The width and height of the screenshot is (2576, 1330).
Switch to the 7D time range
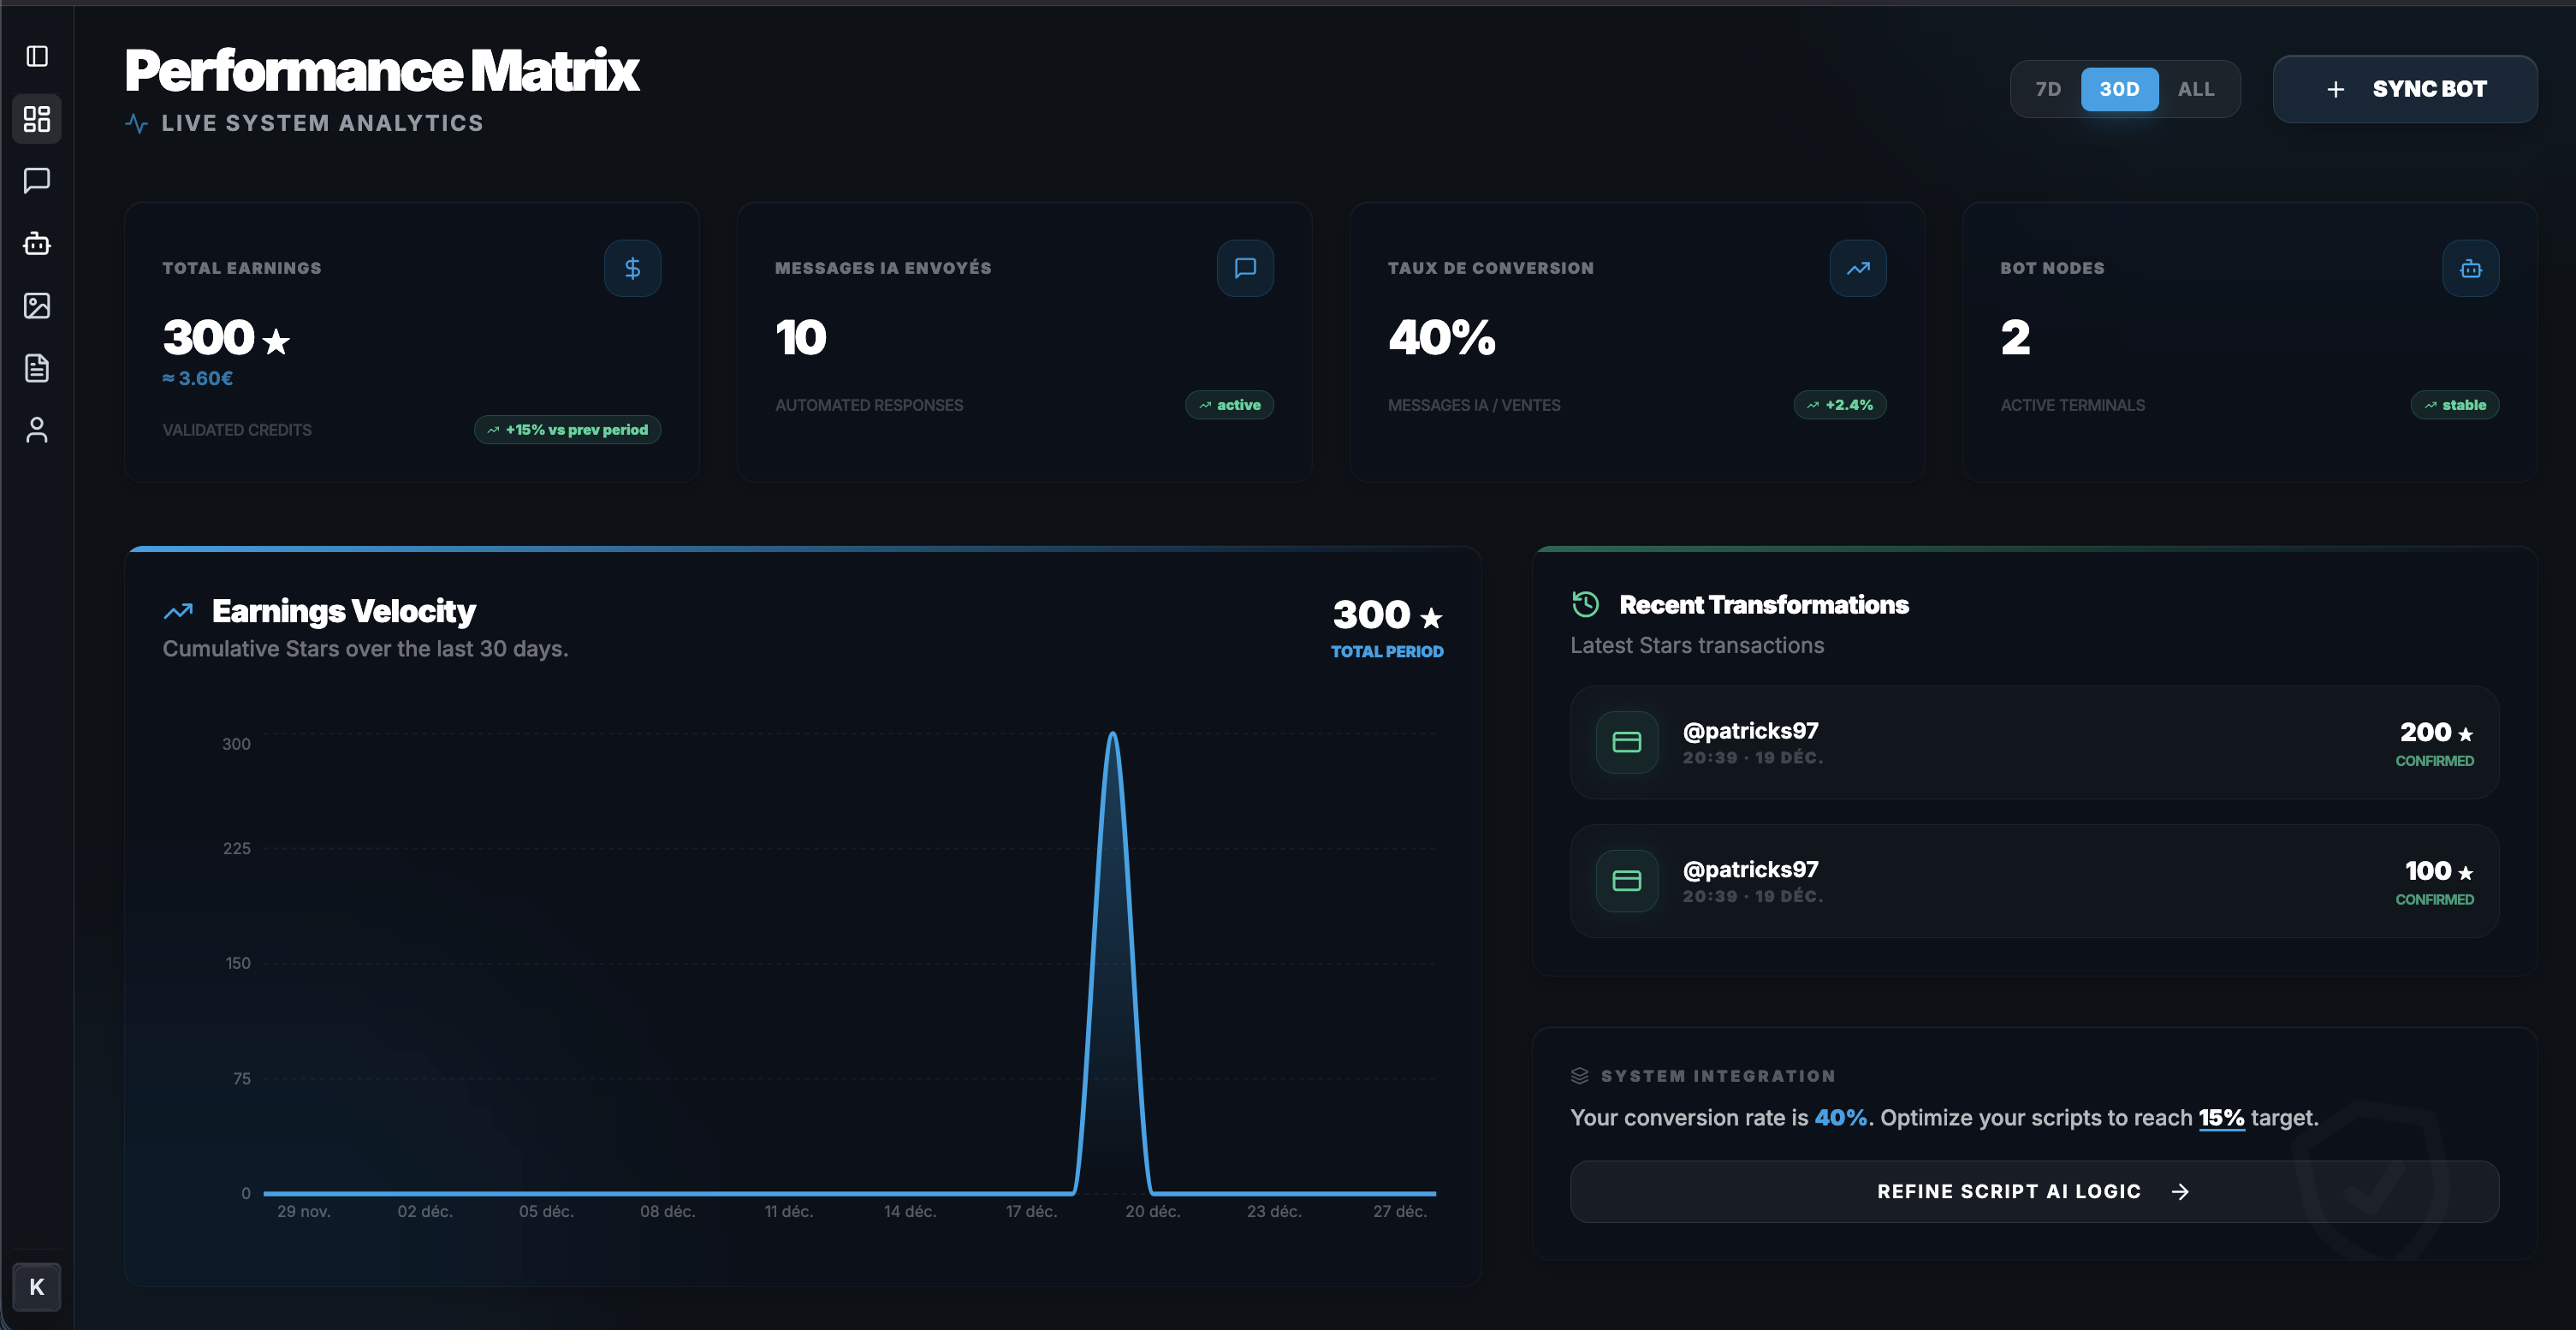(2049, 89)
